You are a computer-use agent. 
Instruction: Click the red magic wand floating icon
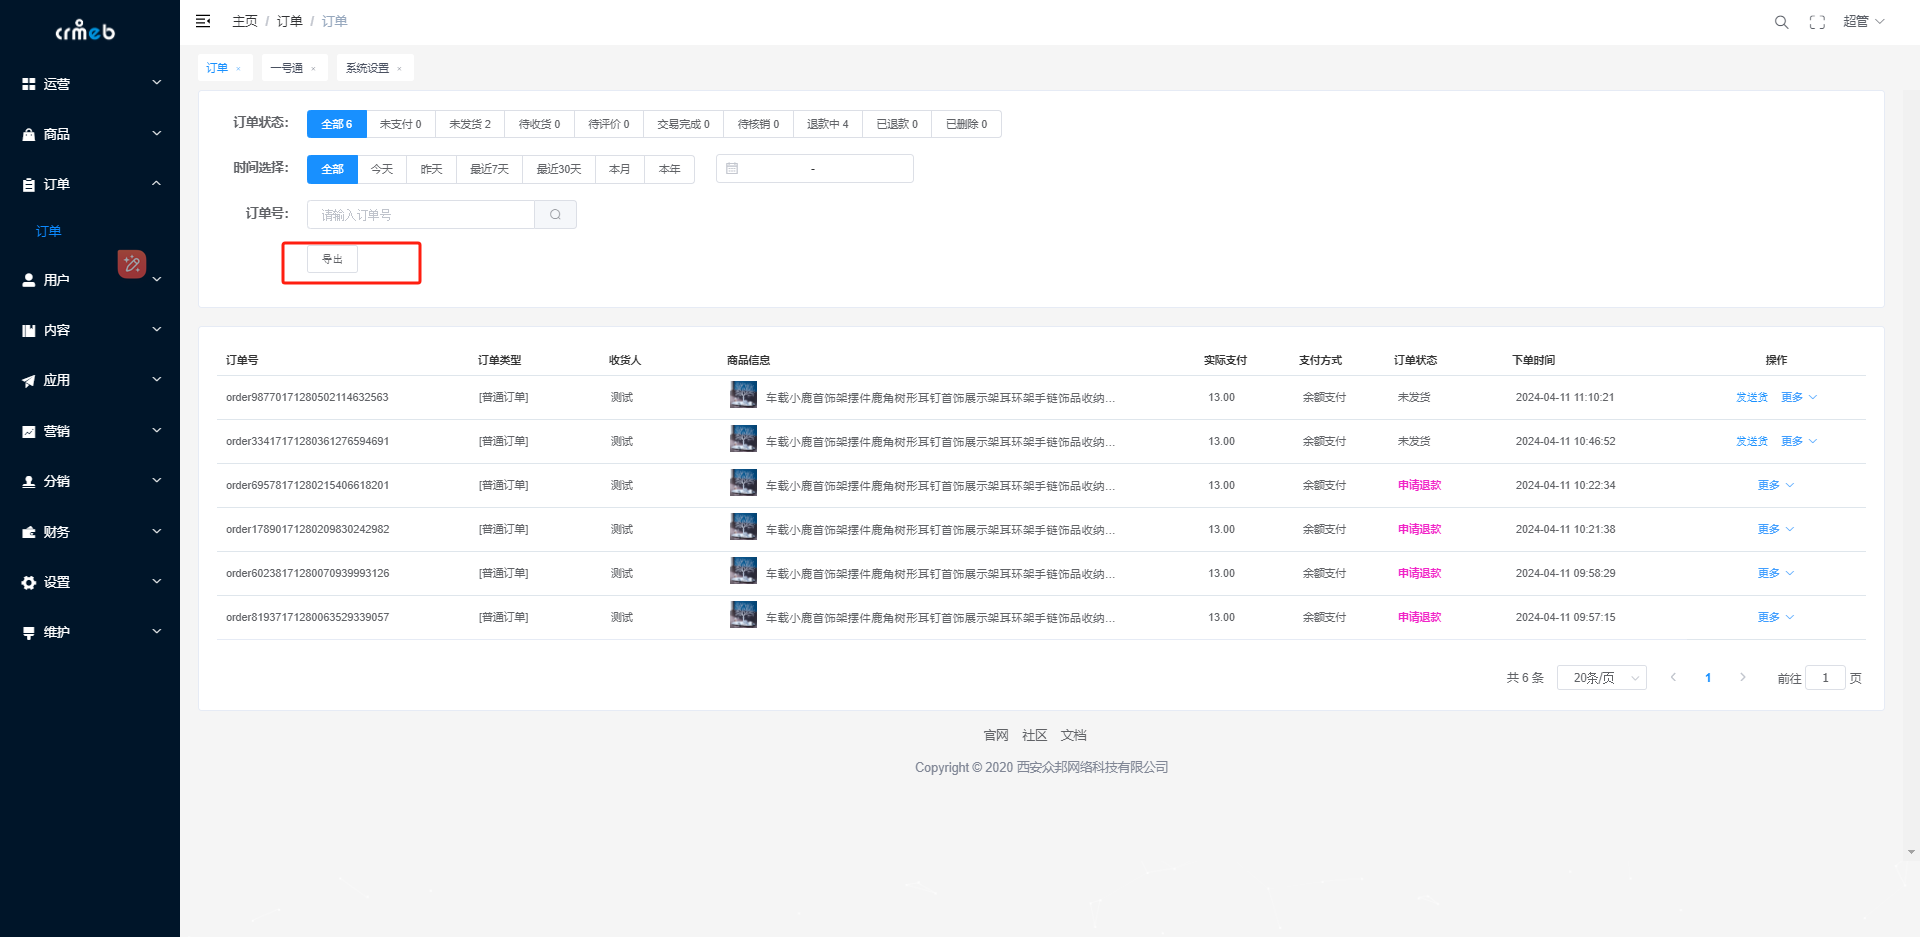[132, 264]
